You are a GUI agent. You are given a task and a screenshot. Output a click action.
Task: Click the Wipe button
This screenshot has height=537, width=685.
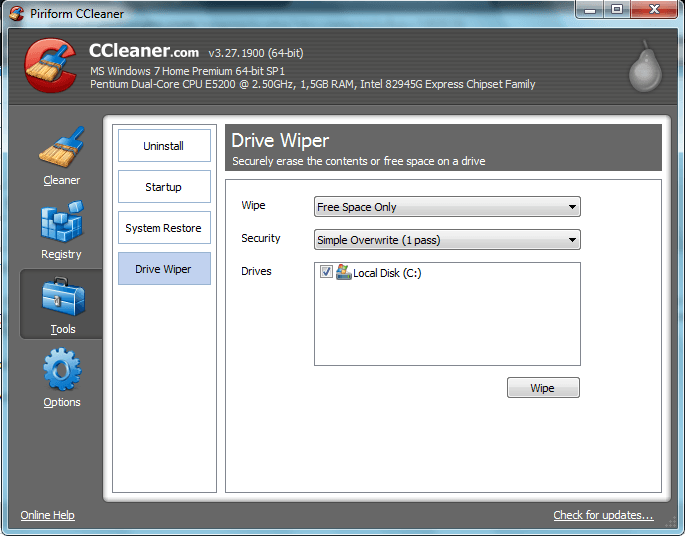pos(543,388)
